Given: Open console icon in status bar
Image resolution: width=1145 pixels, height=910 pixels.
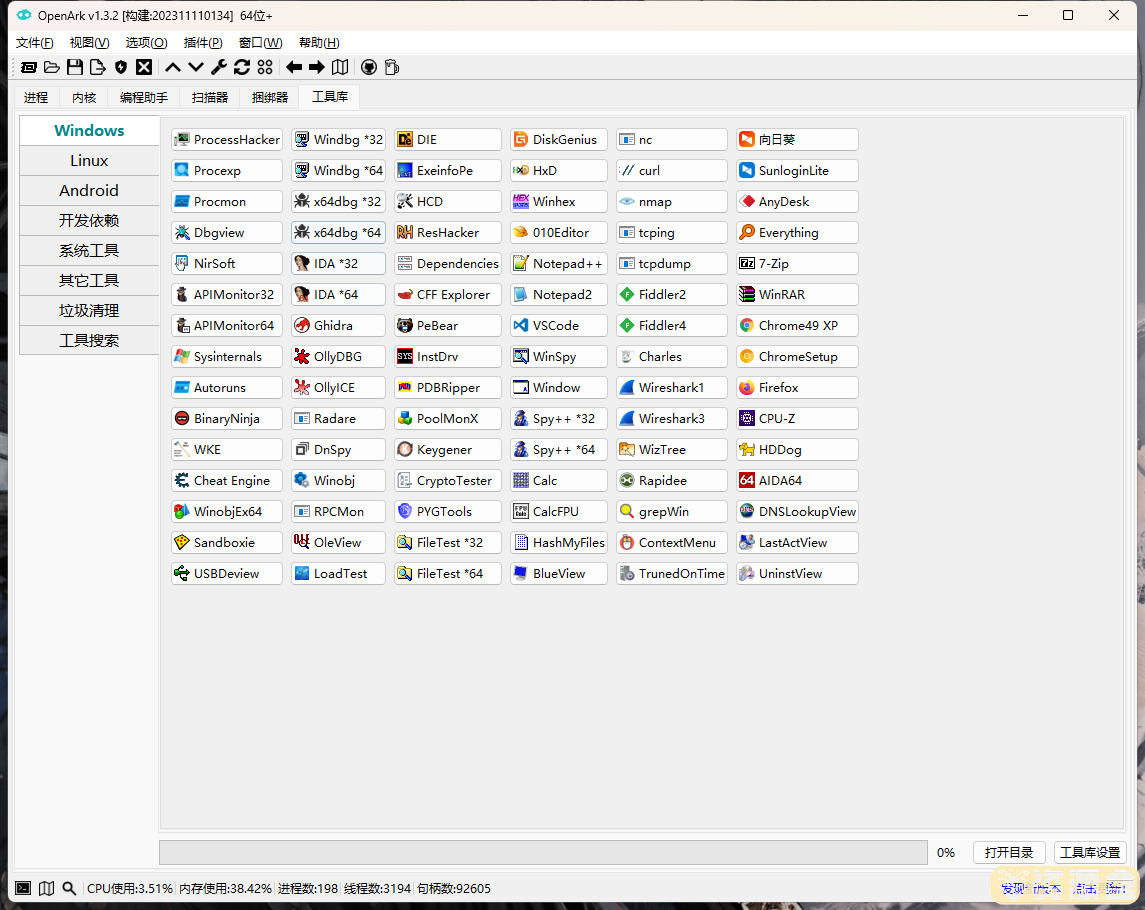Looking at the screenshot, I should 23,888.
